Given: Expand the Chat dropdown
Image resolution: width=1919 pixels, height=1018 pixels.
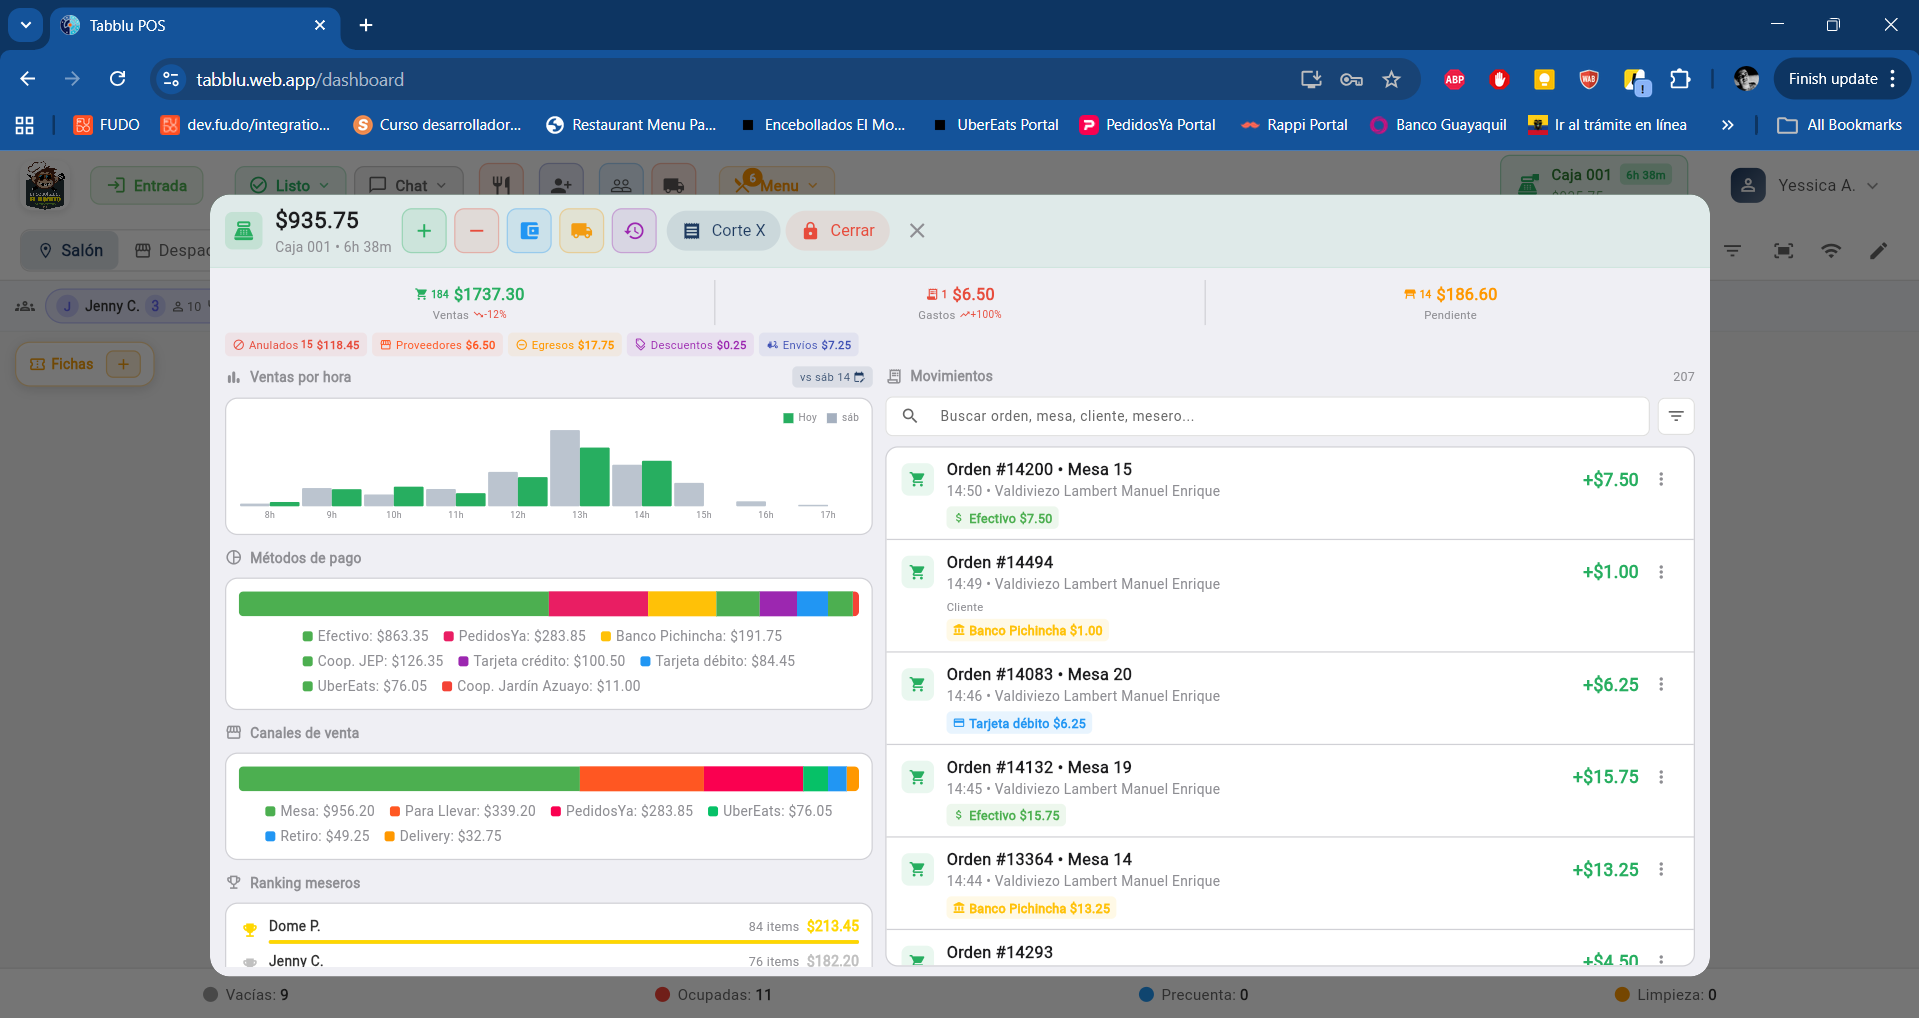Looking at the screenshot, I should click(x=409, y=185).
